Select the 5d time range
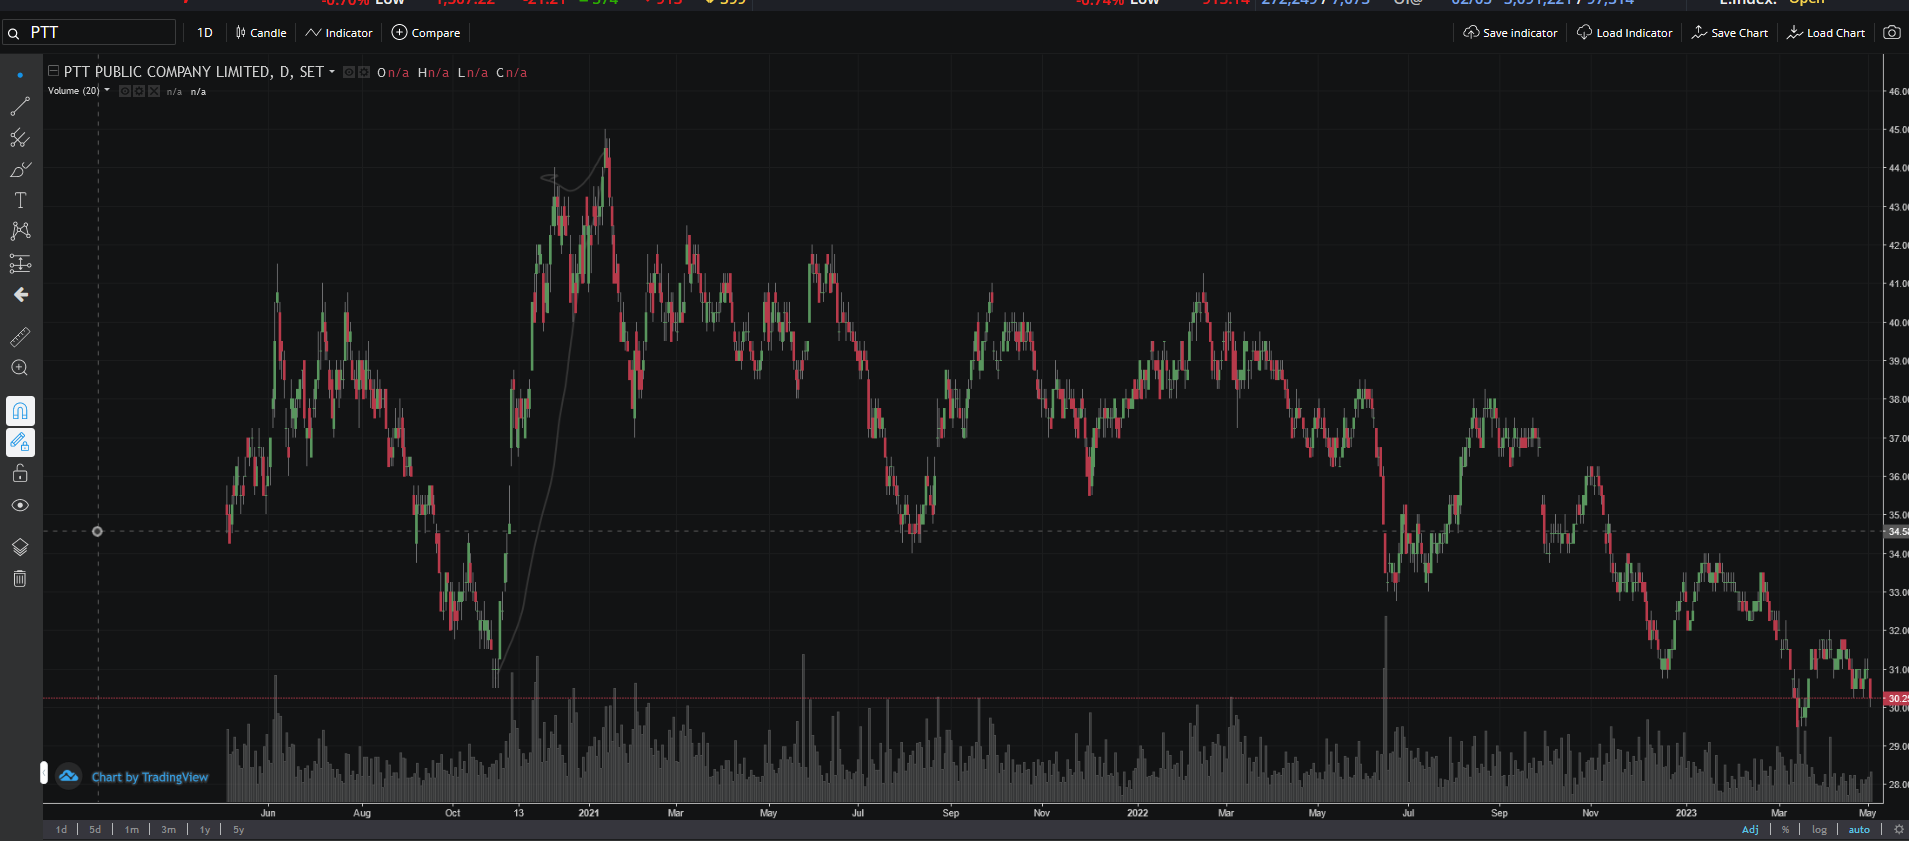This screenshot has width=1909, height=841. 95,829
